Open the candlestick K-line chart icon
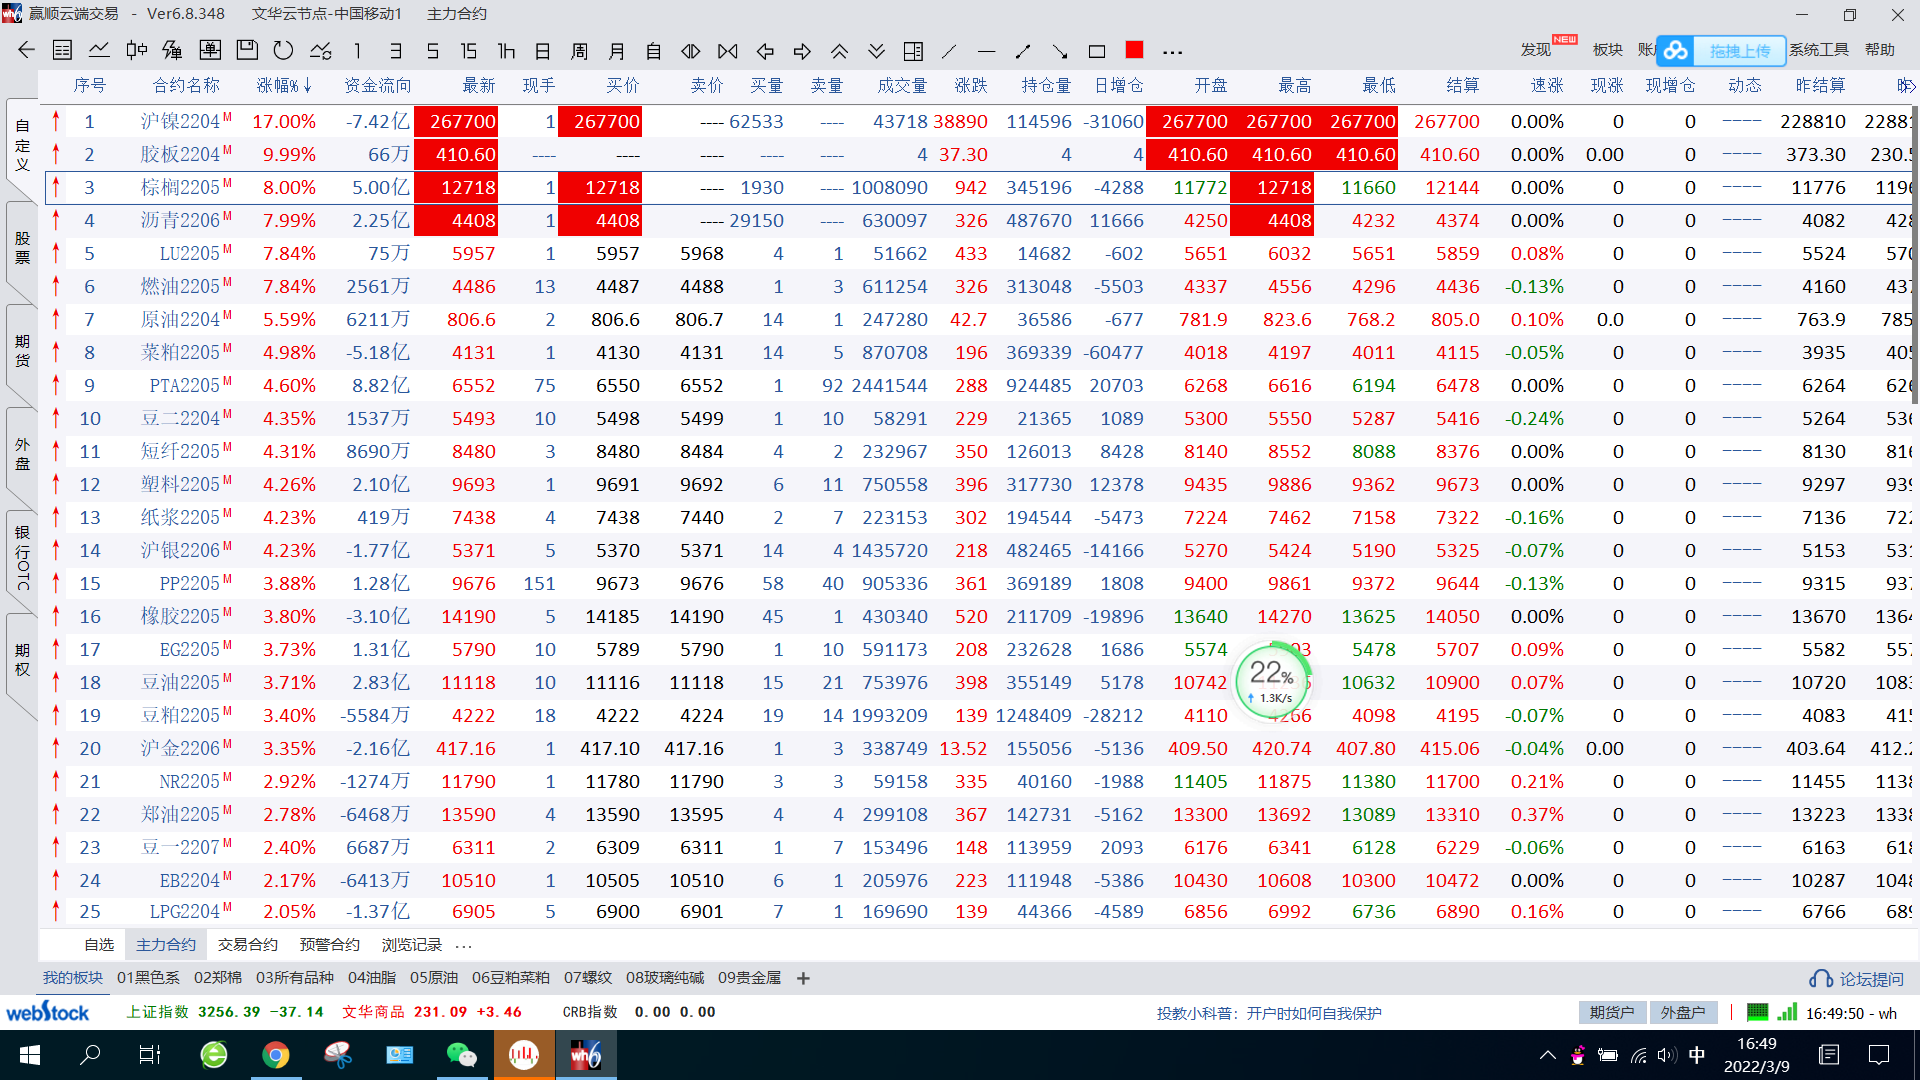The width and height of the screenshot is (1920, 1080). click(137, 51)
